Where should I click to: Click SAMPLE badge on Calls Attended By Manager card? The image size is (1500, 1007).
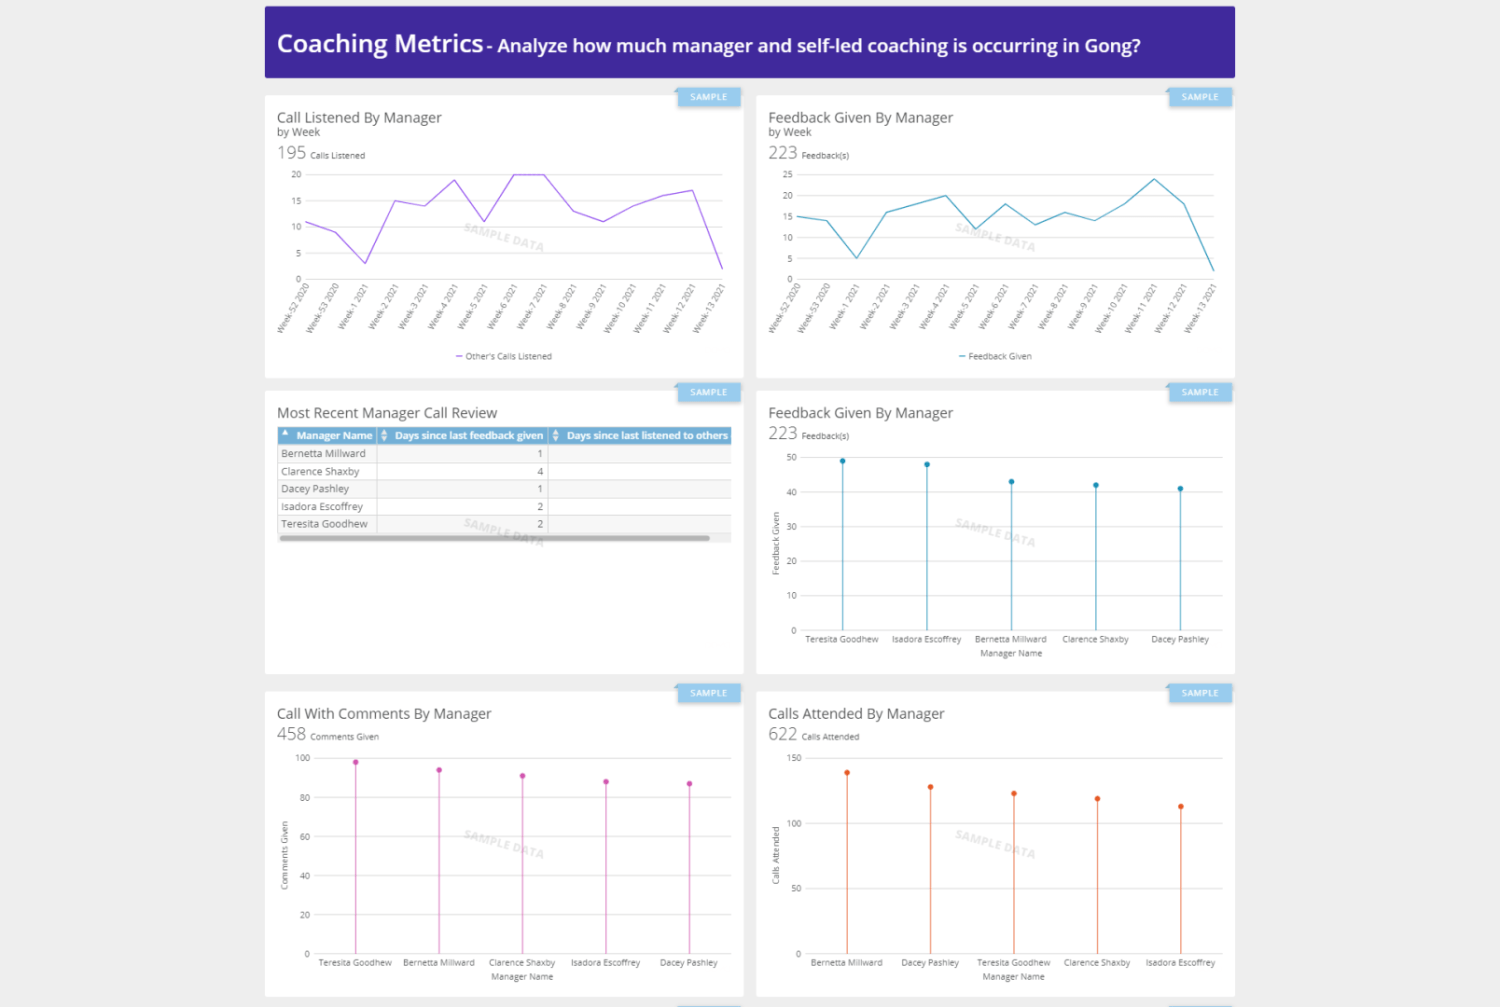1199,693
